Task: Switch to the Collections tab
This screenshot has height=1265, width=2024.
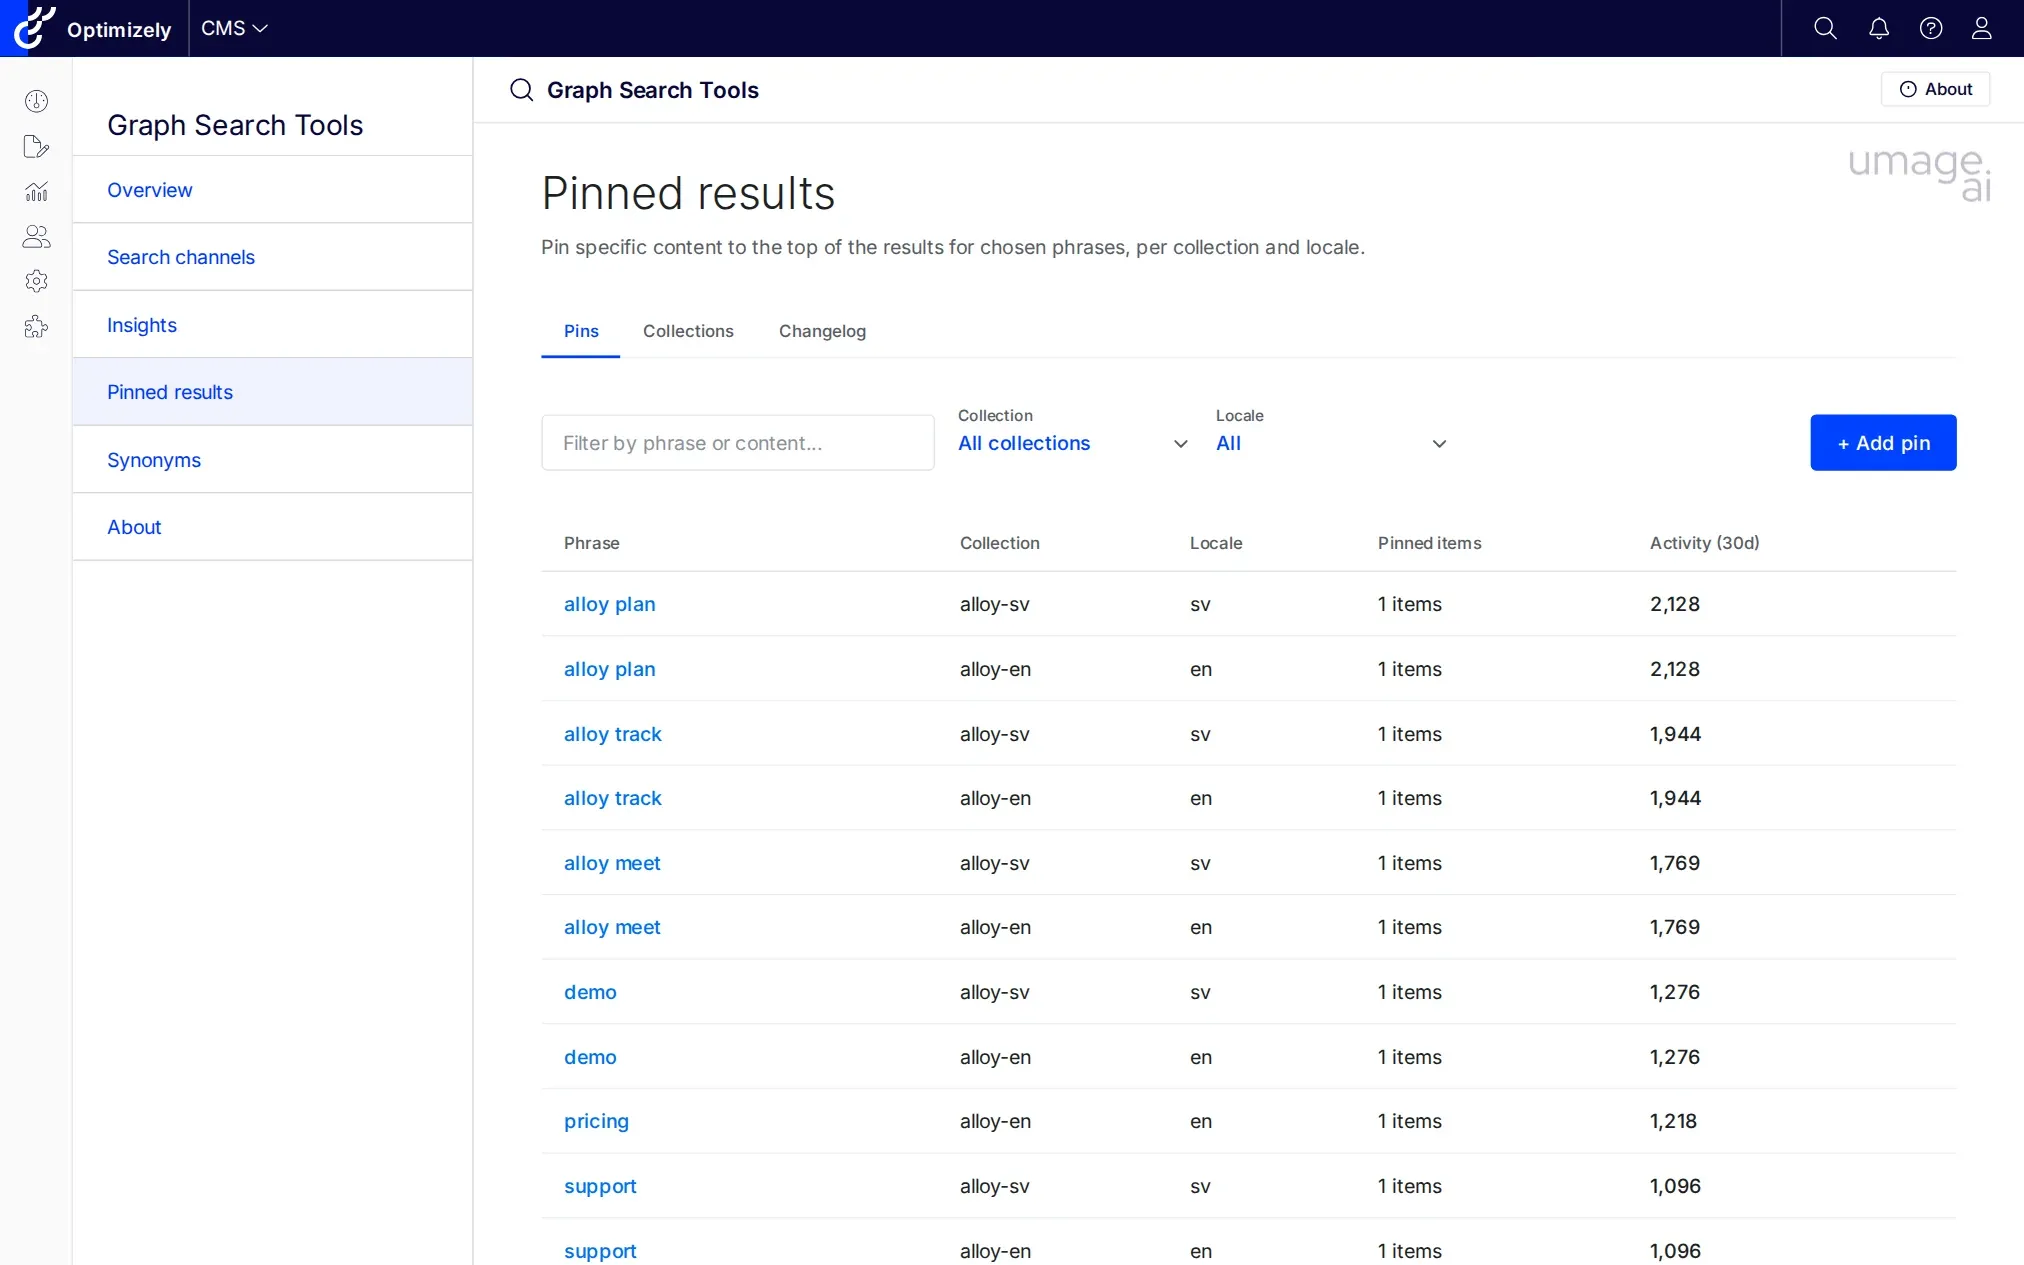Action: point(688,331)
